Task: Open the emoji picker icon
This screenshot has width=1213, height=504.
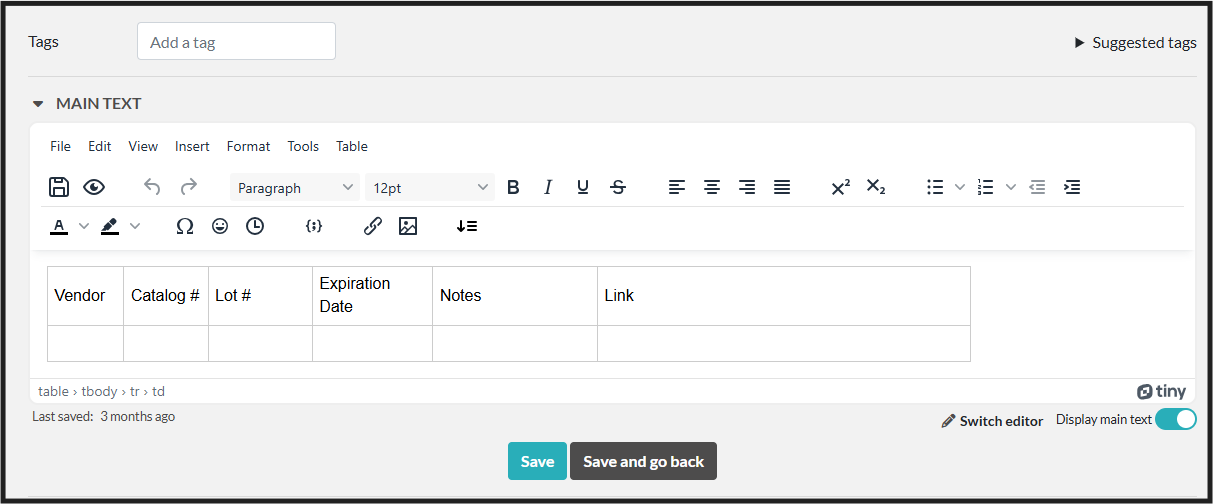Action: click(220, 227)
